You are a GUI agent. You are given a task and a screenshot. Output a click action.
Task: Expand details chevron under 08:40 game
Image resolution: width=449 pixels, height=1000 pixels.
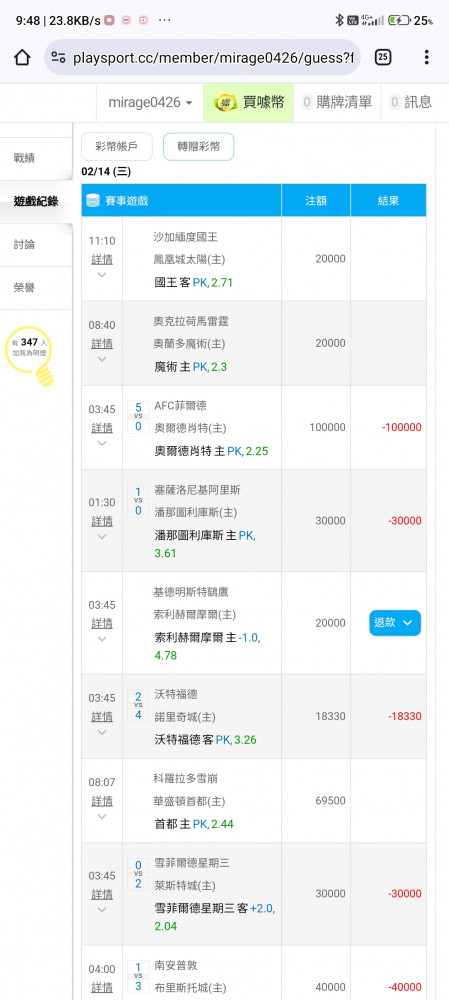102,359
